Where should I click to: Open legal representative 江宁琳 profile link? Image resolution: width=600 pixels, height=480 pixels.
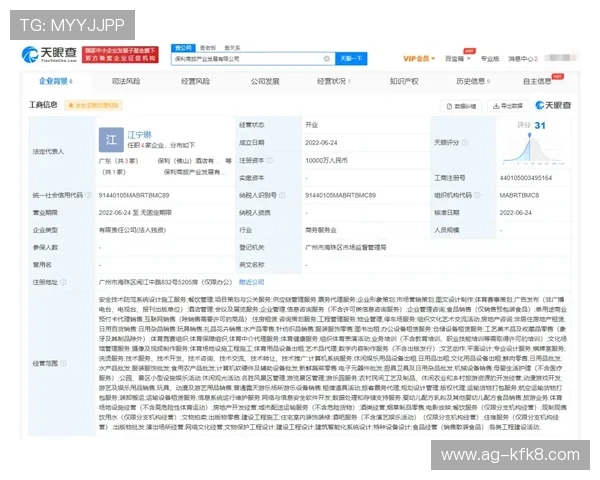139,135
